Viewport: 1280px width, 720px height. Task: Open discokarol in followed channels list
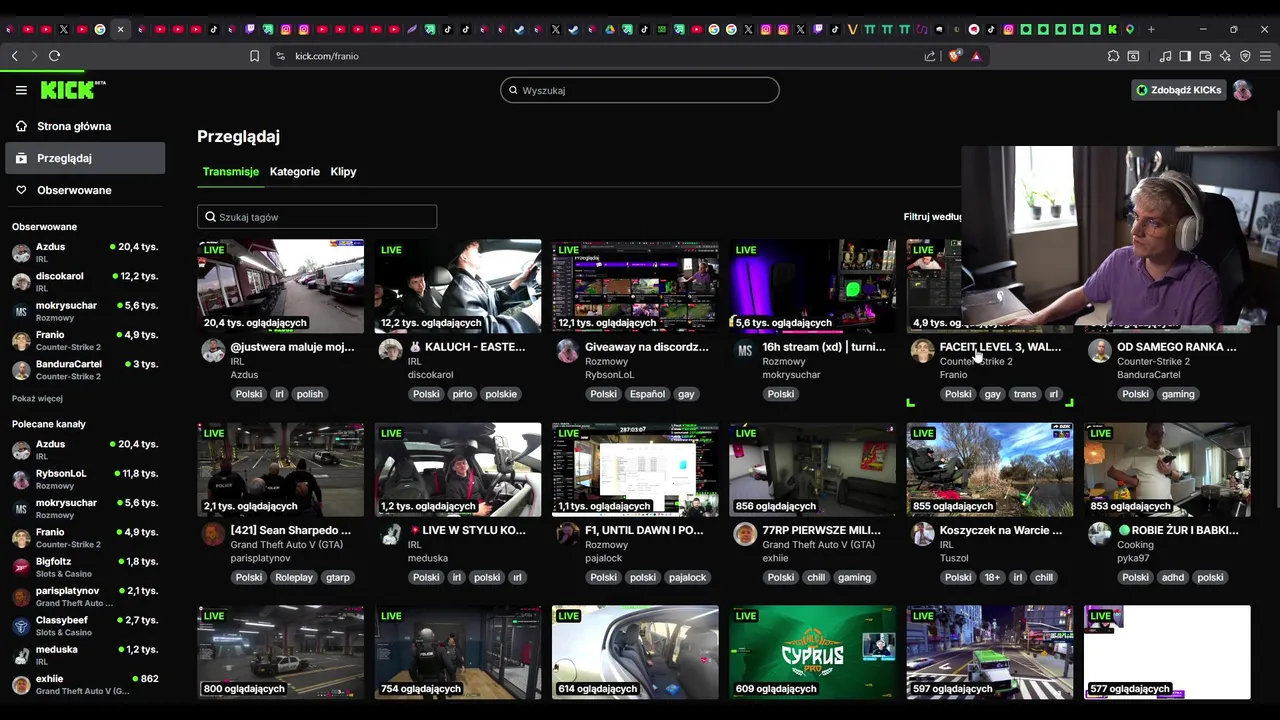click(x=85, y=281)
